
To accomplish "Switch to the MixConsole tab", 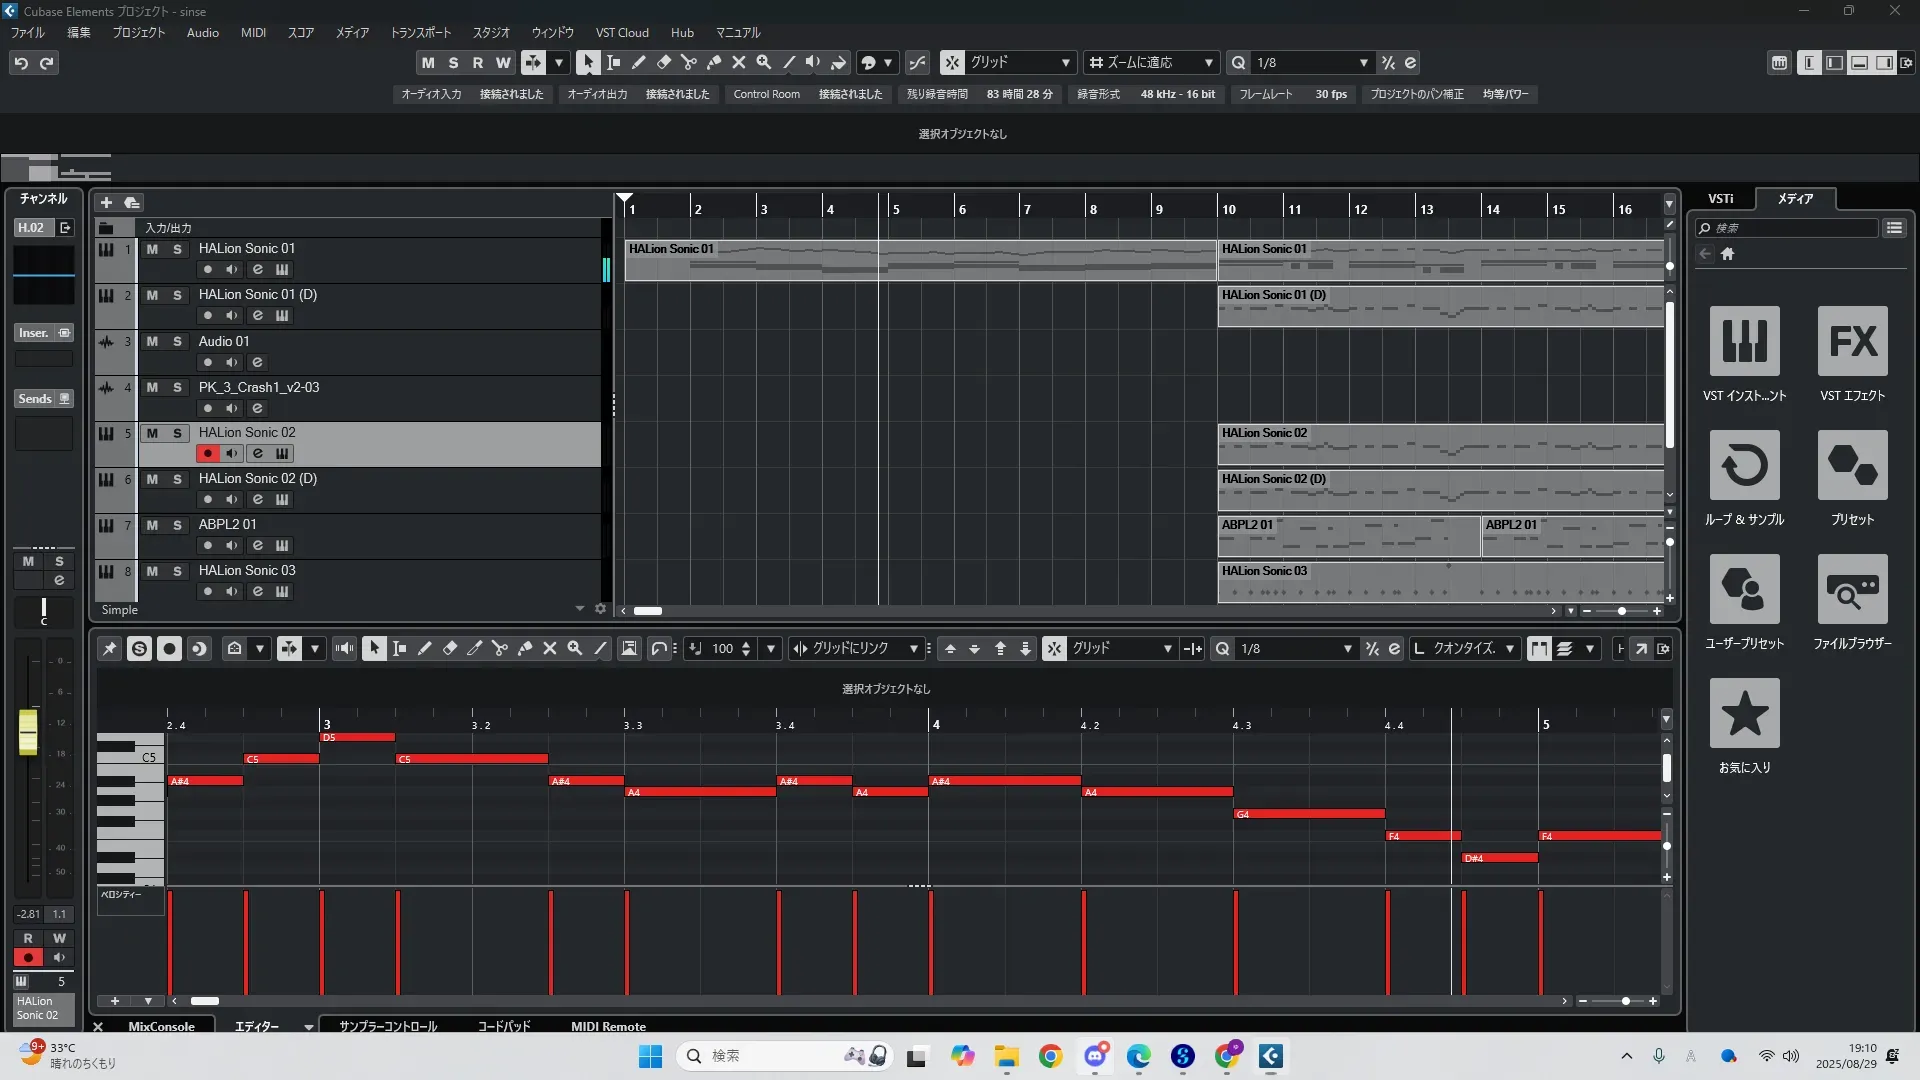I will coord(161,1026).
